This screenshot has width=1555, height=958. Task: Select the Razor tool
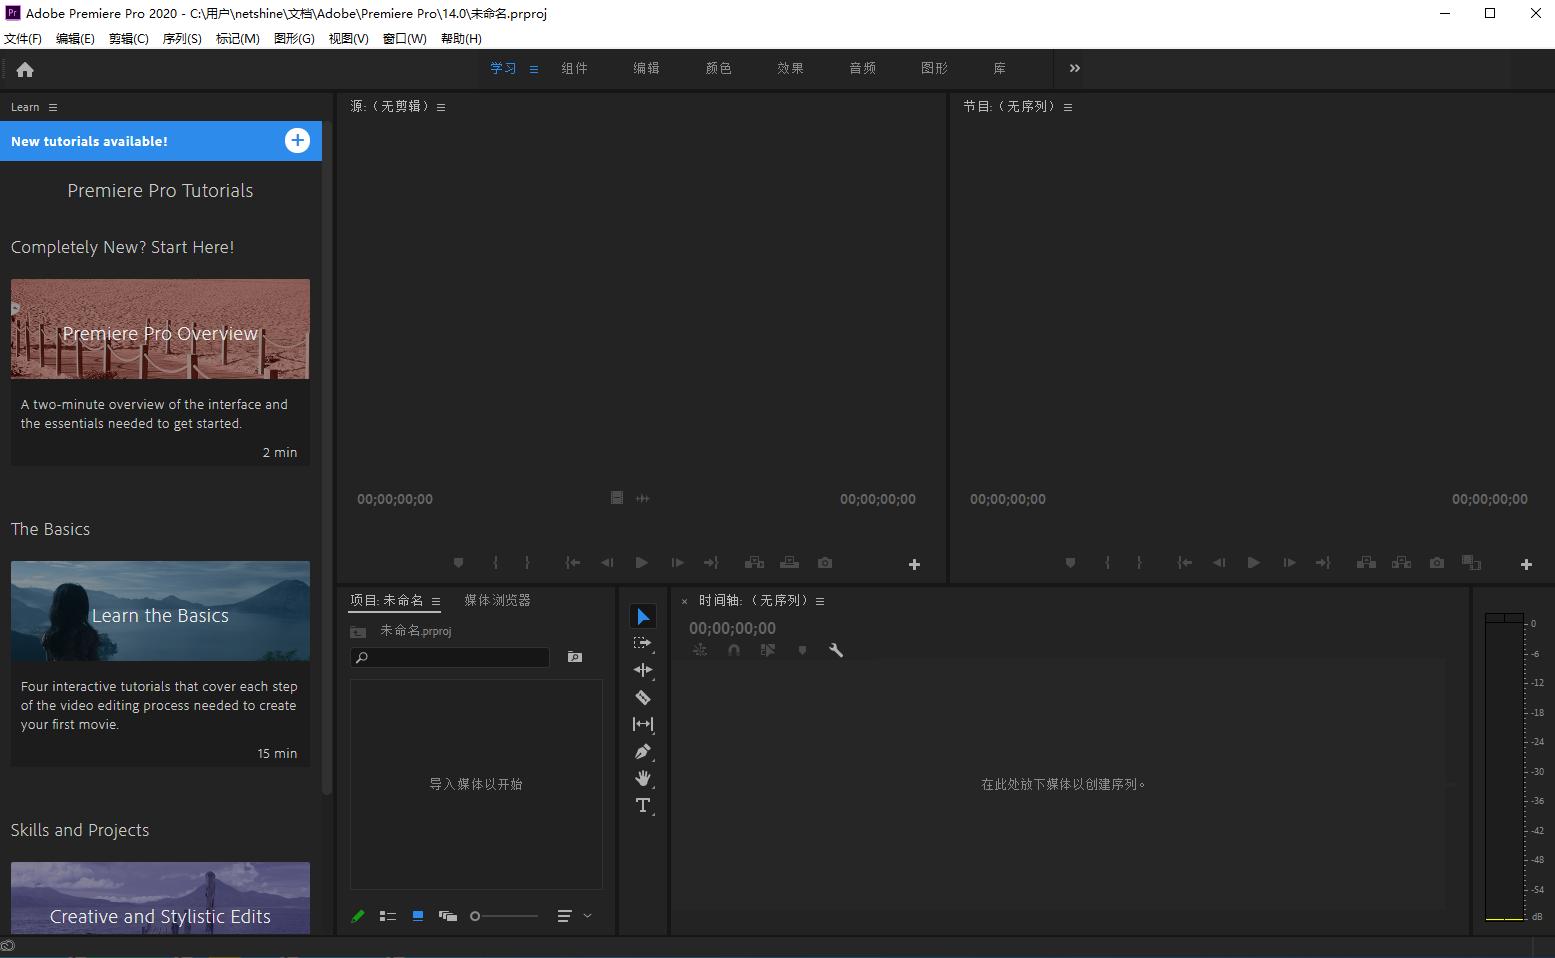[643, 697]
